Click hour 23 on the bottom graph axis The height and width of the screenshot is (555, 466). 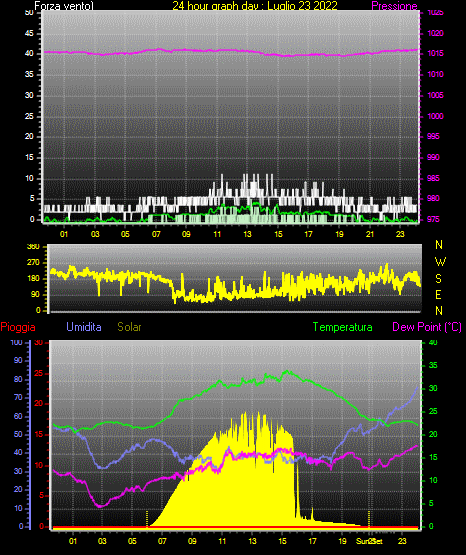[x=402, y=541]
